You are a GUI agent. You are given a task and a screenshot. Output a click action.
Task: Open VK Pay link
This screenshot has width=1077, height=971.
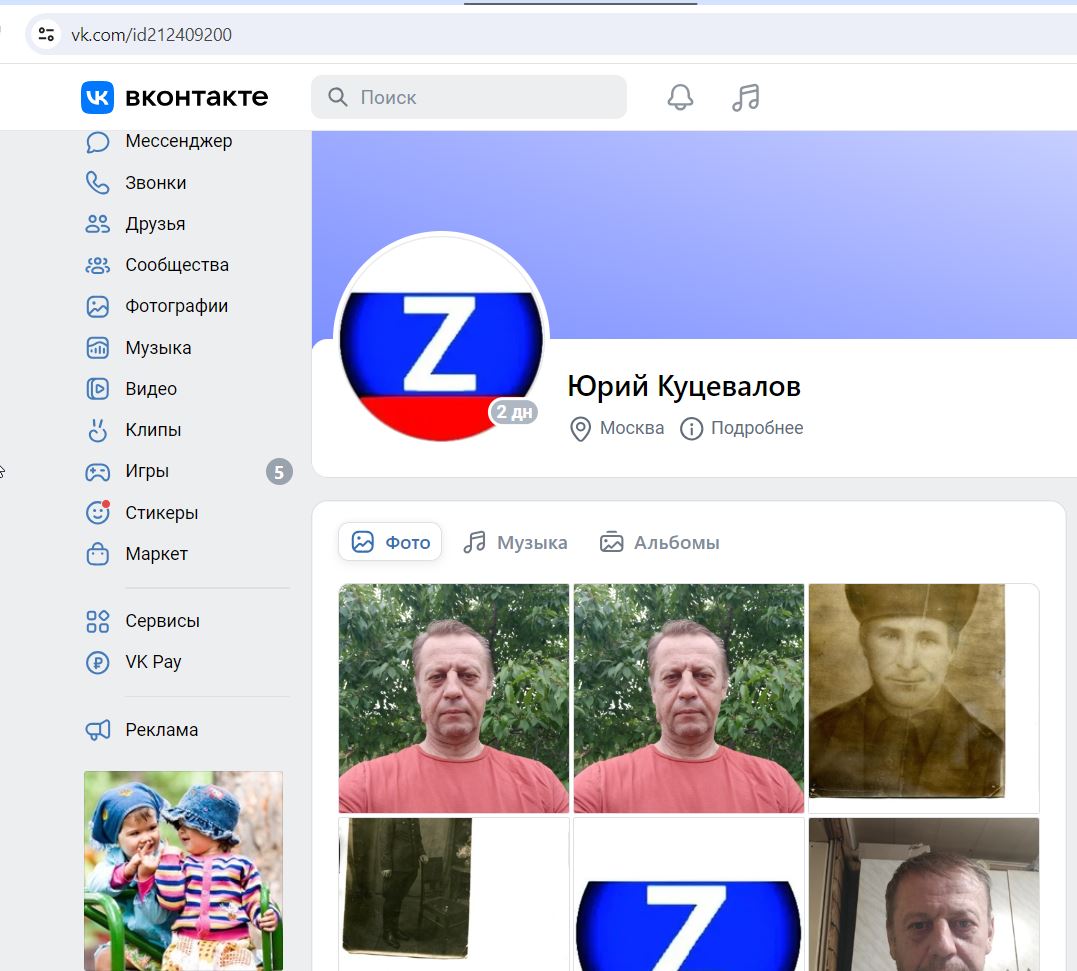[153, 662]
